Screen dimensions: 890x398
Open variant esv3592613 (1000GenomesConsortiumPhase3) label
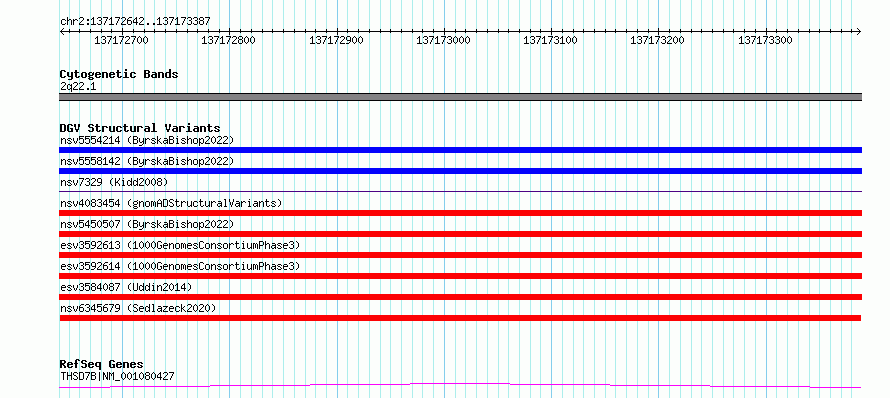click(180, 245)
